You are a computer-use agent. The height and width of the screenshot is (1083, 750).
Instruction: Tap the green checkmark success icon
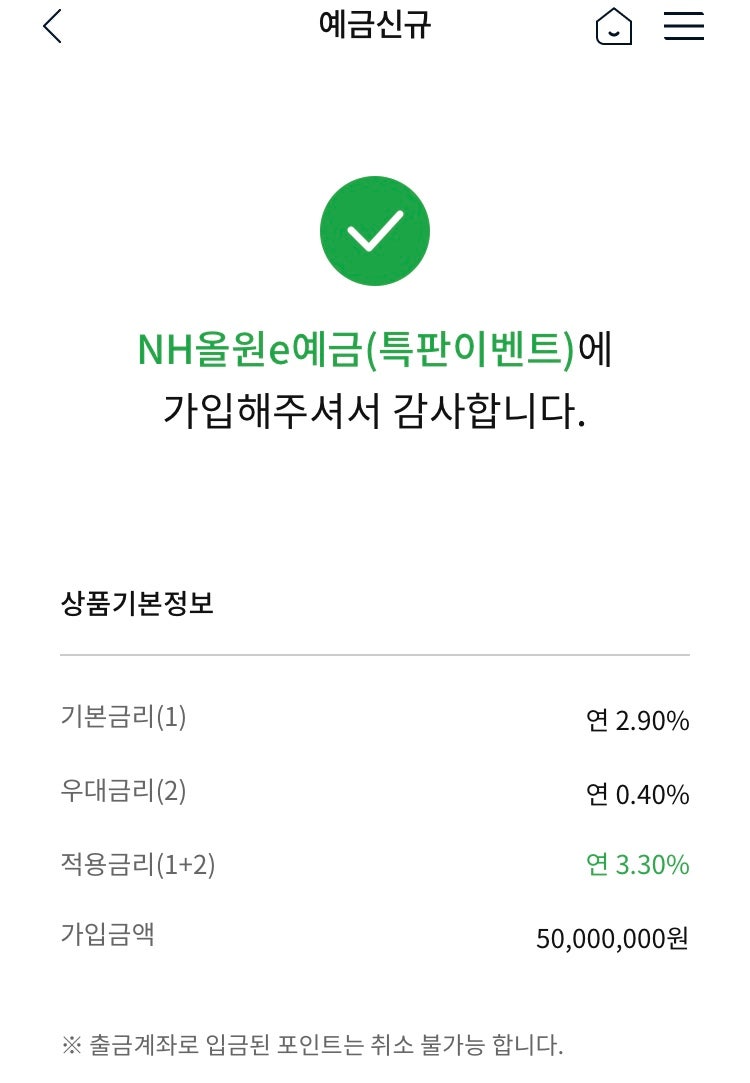pos(375,230)
